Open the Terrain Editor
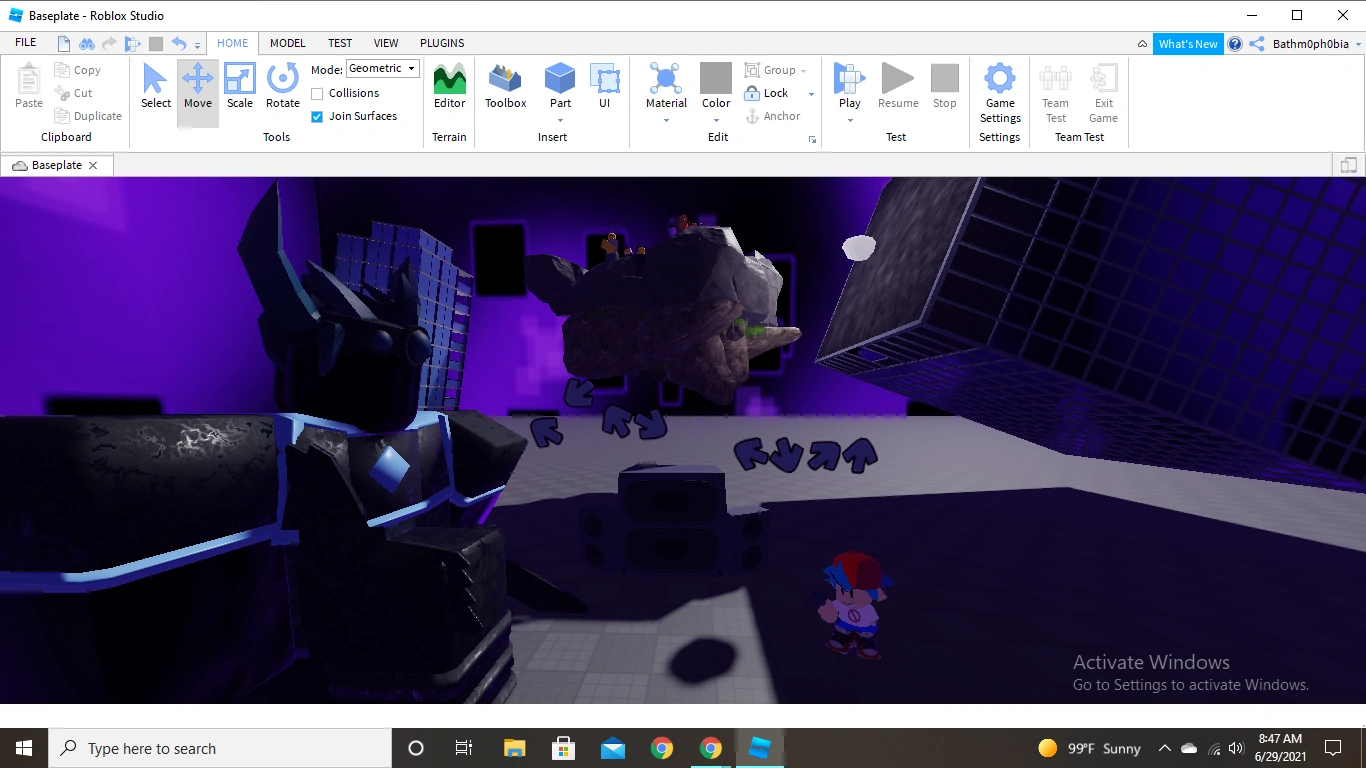1366x768 pixels. pos(449,86)
